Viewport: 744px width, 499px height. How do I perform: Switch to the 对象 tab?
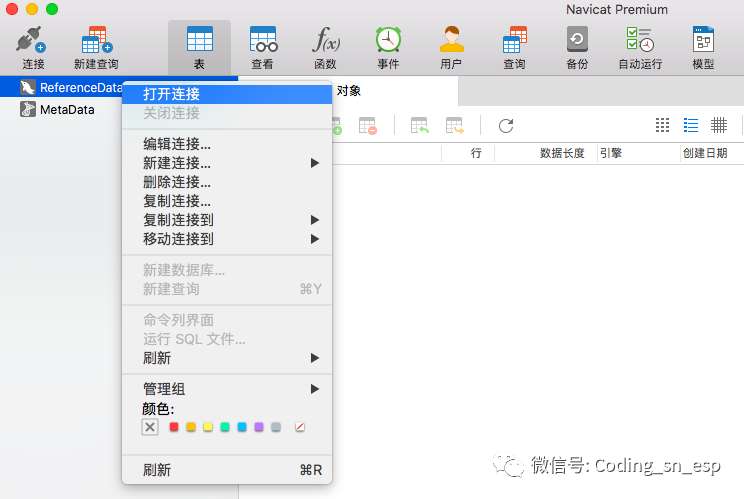pos(349,91)
